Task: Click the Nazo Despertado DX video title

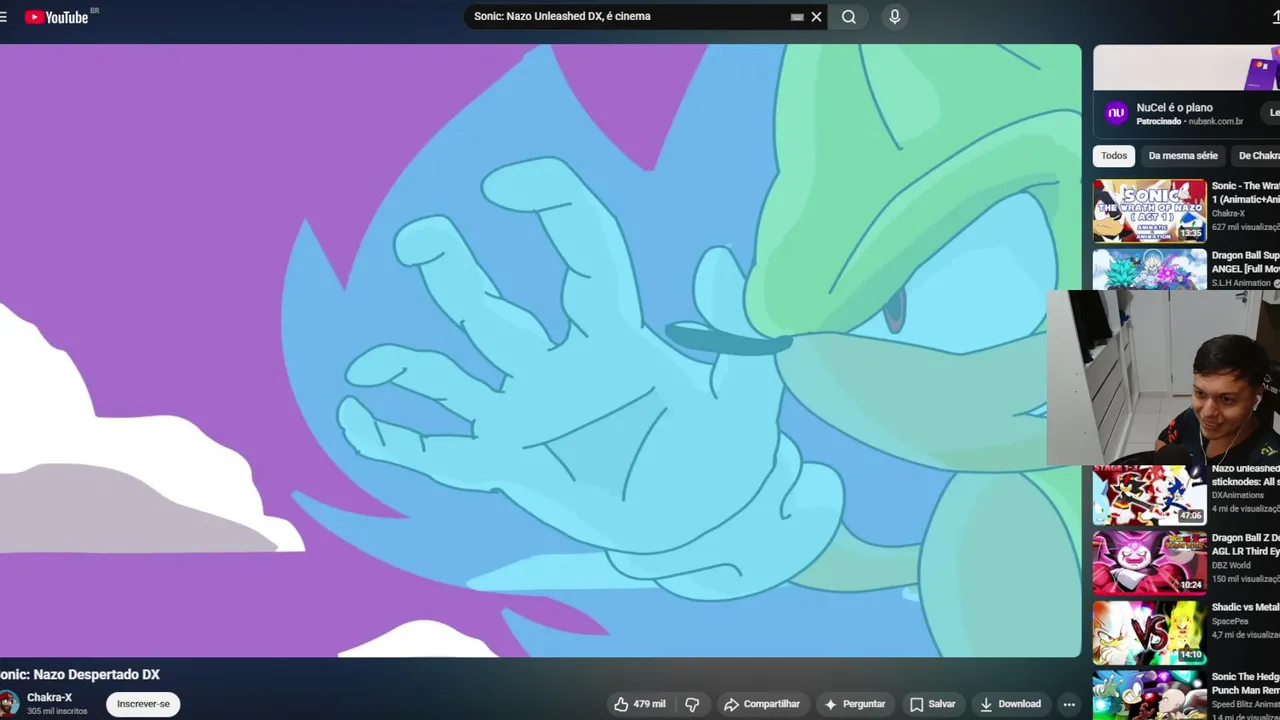Action: [80, 675]
